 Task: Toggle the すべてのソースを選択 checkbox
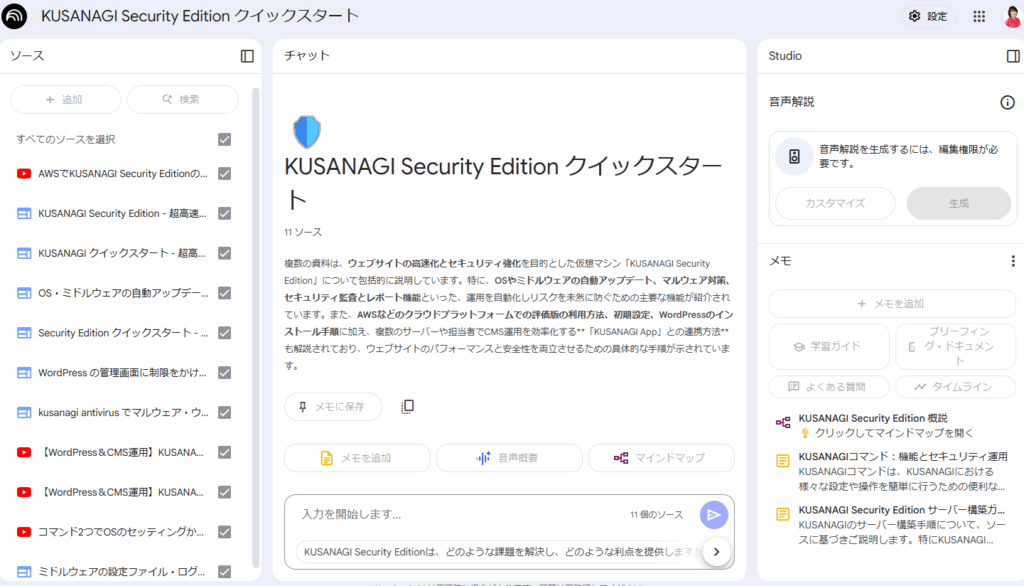click(225, 140)
